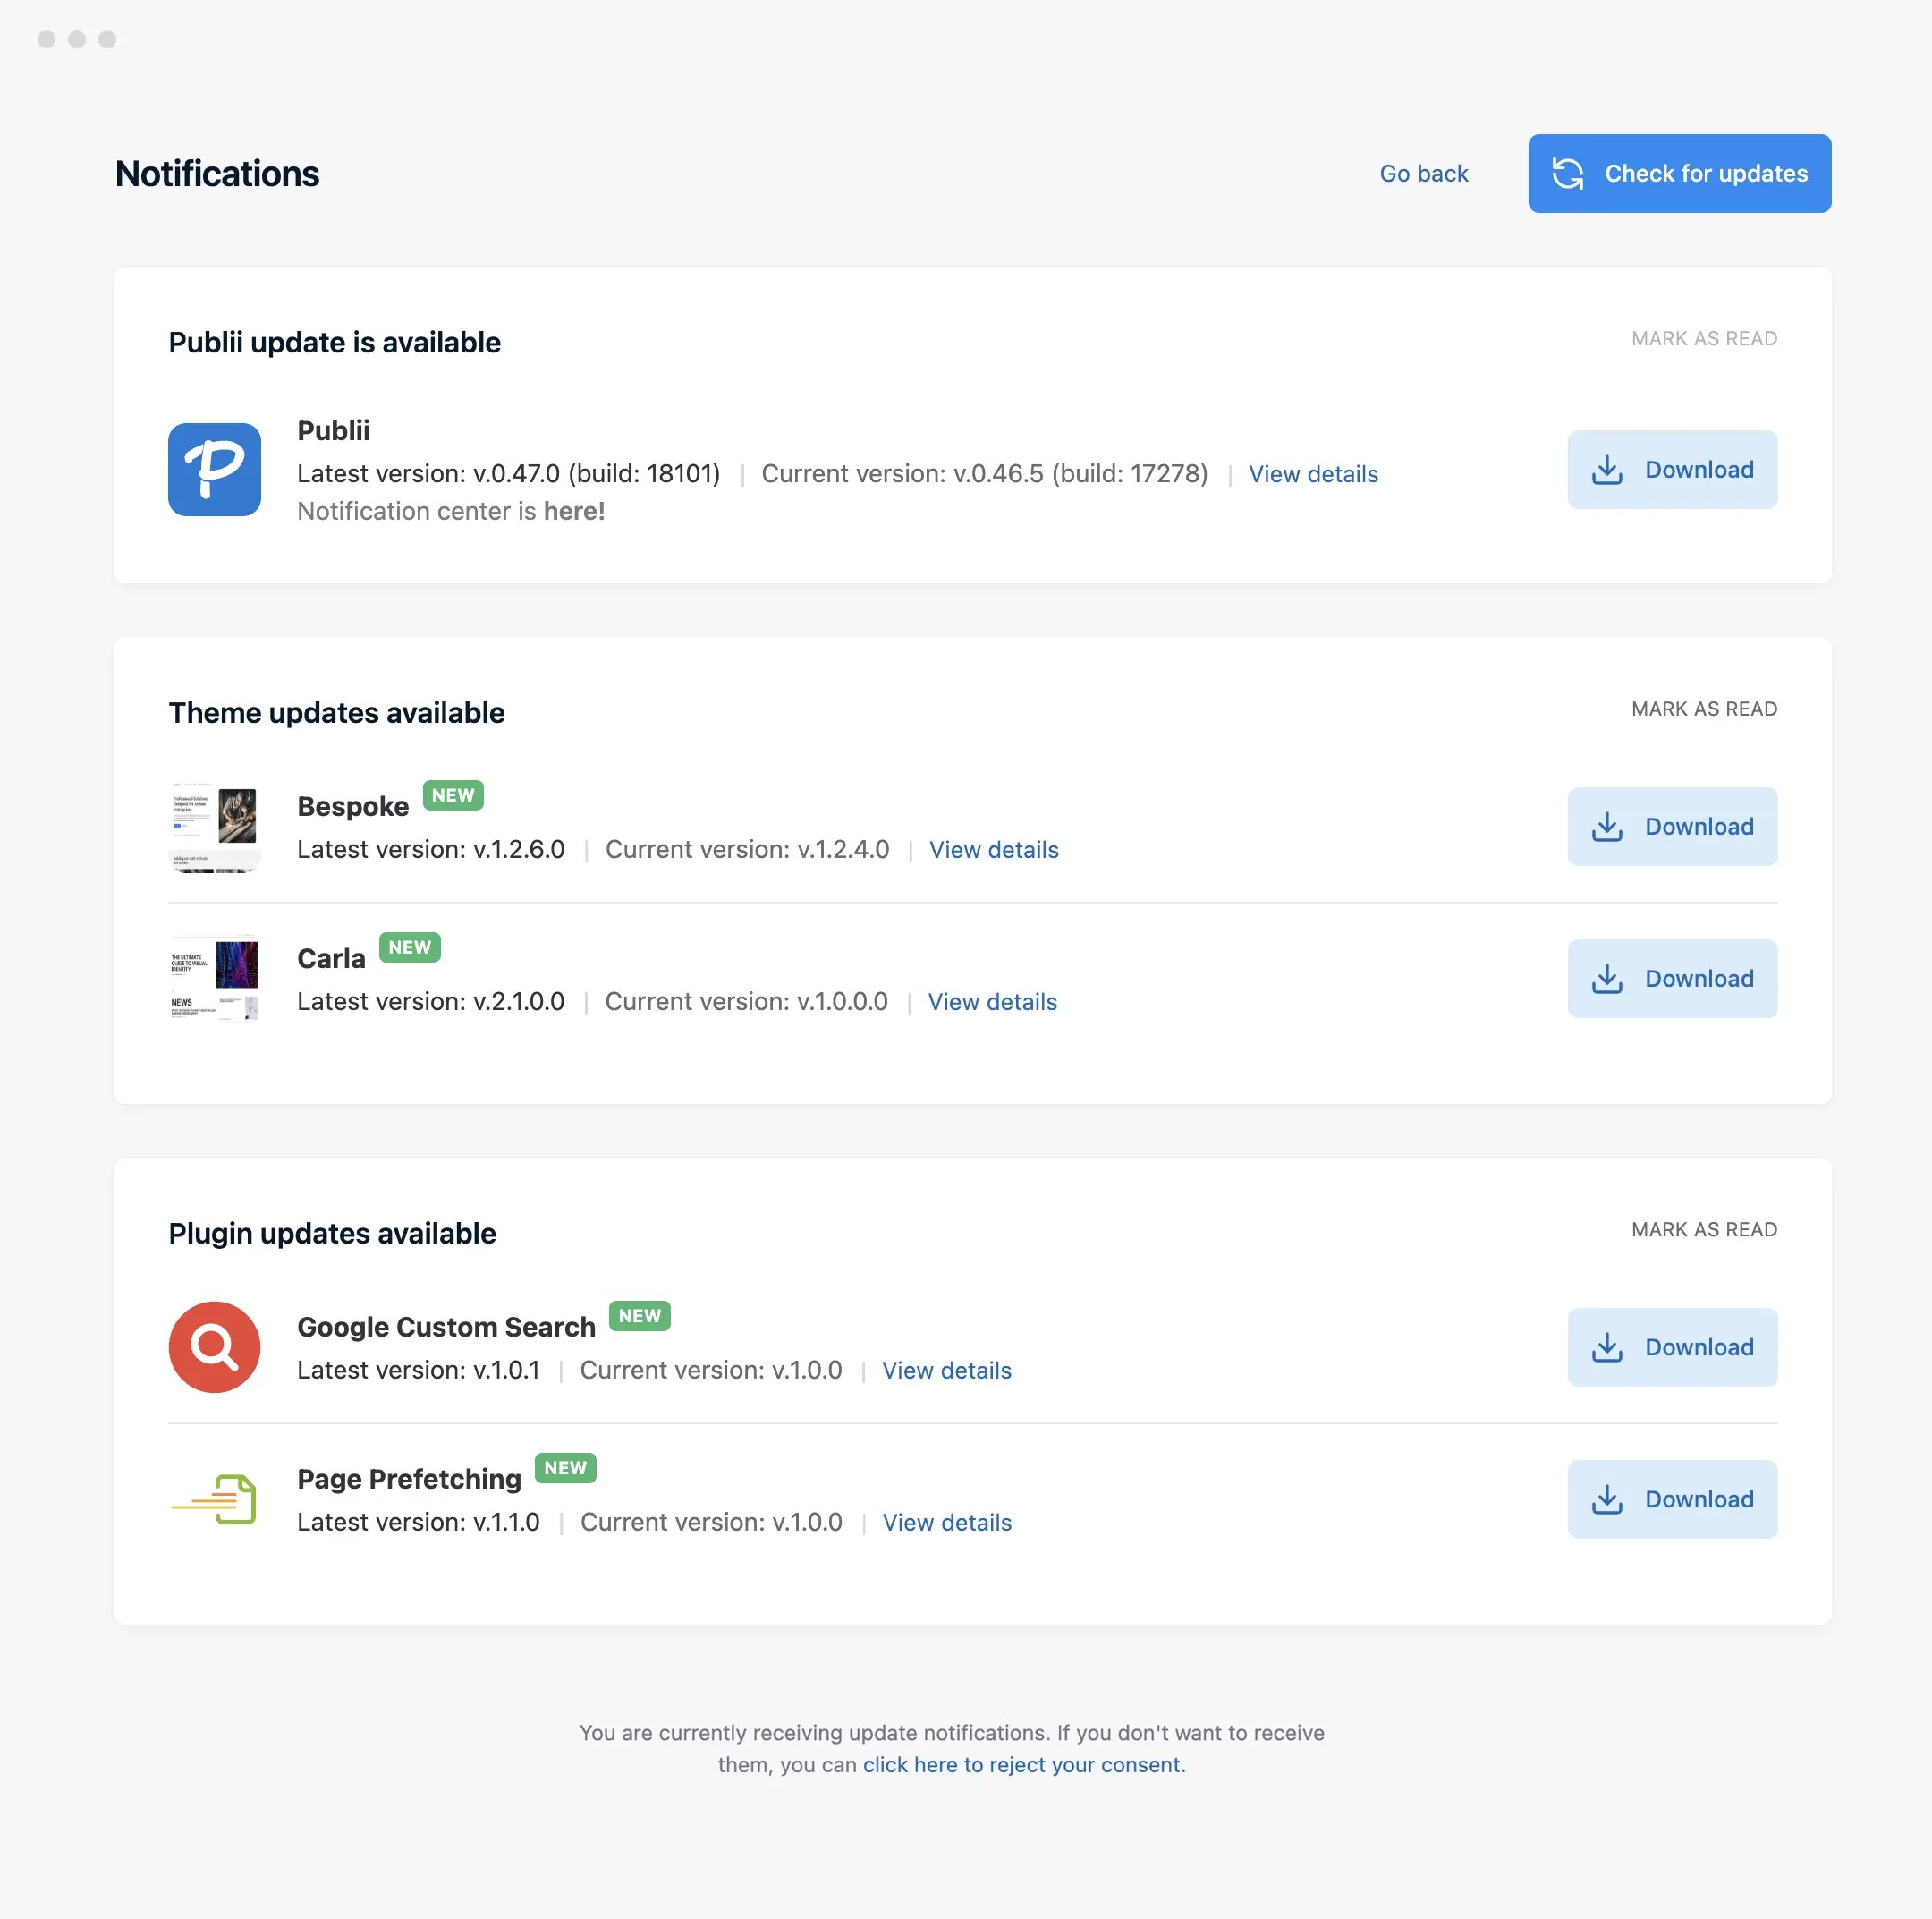Download the Google Custom Search plugin update
The height and width of the screenshot is (1919, 1932).
(1671, 1347)
